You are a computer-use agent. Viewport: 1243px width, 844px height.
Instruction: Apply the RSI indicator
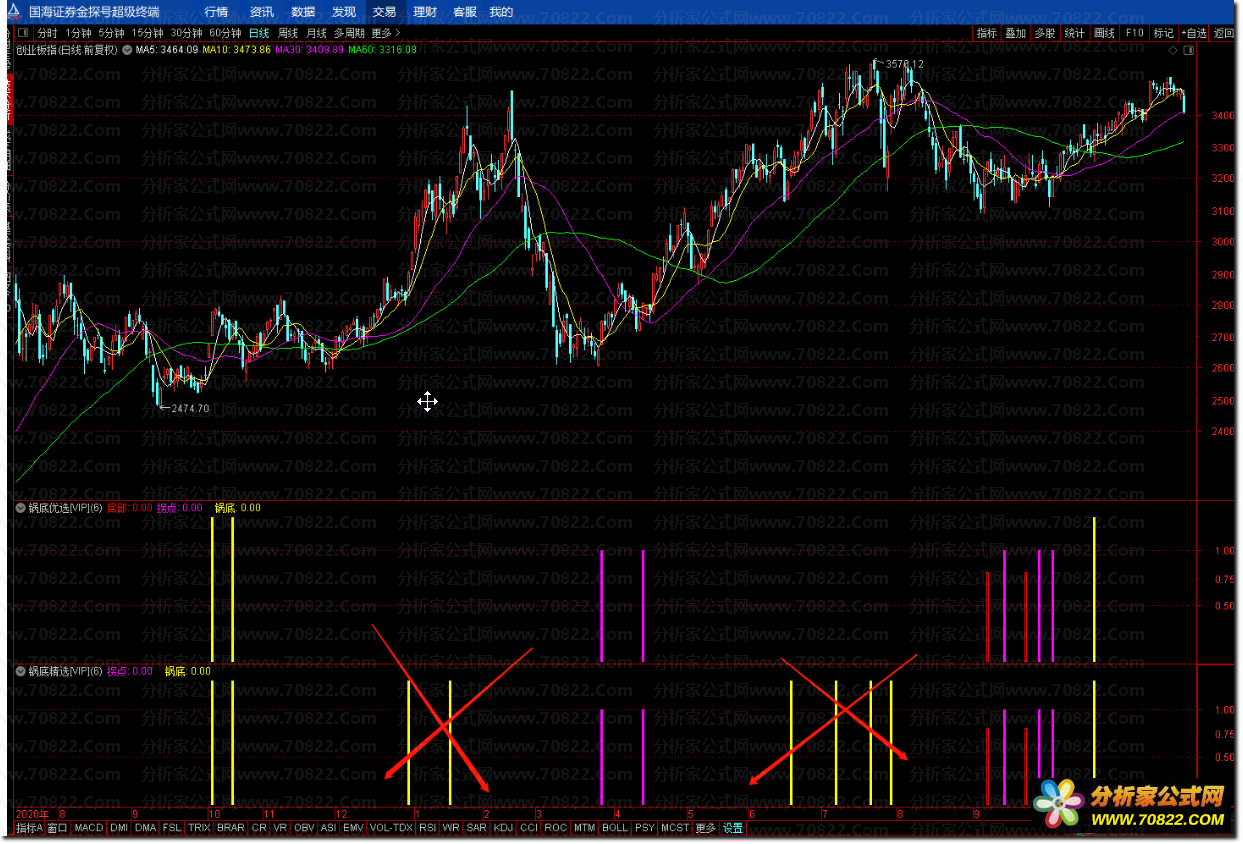[428, 828]
